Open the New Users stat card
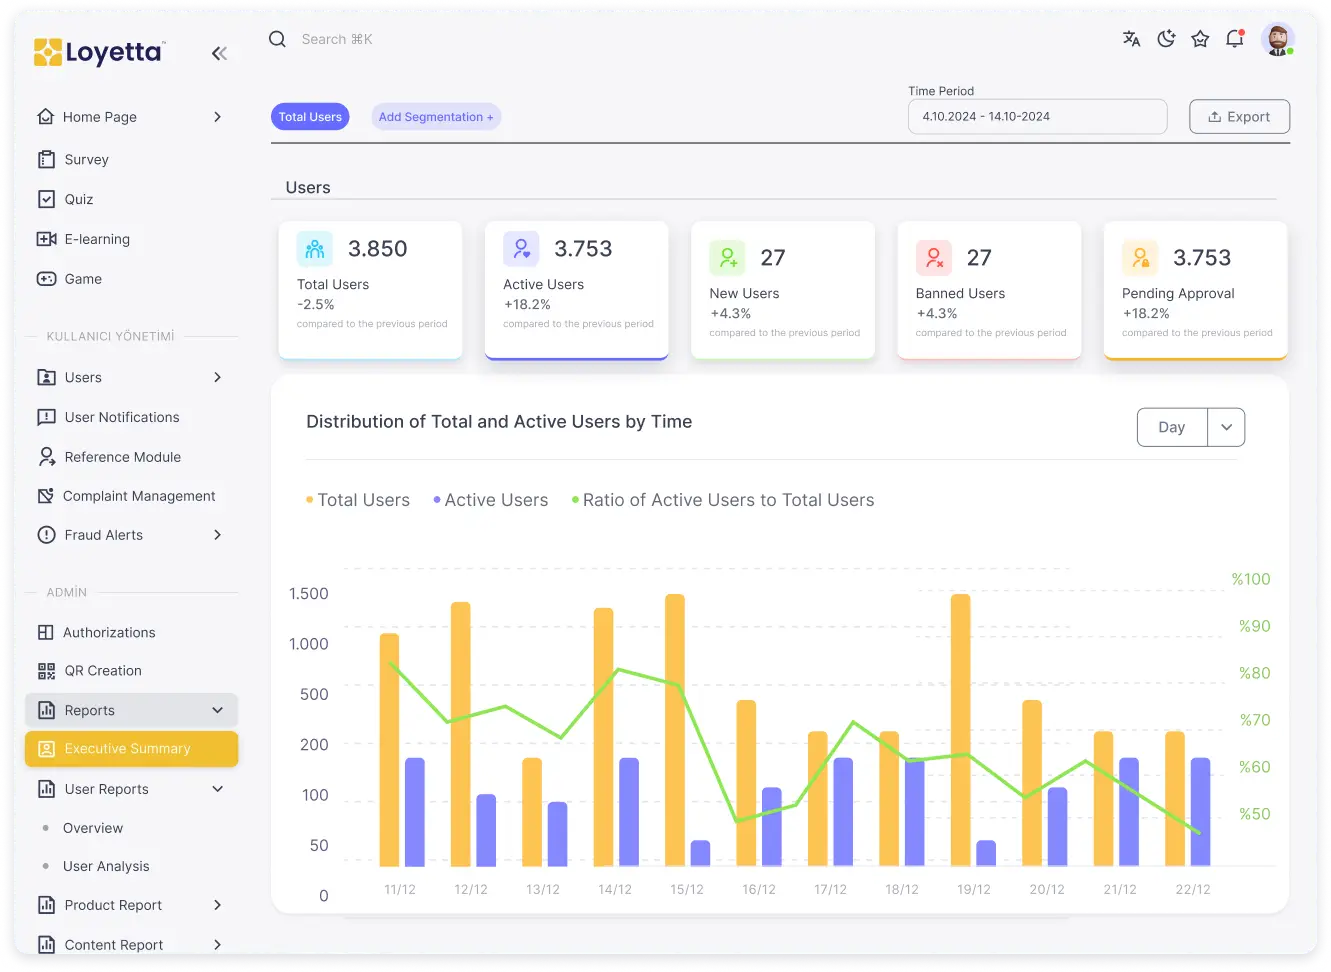This screenshot has width=1331, height=972. coord(783,290)
